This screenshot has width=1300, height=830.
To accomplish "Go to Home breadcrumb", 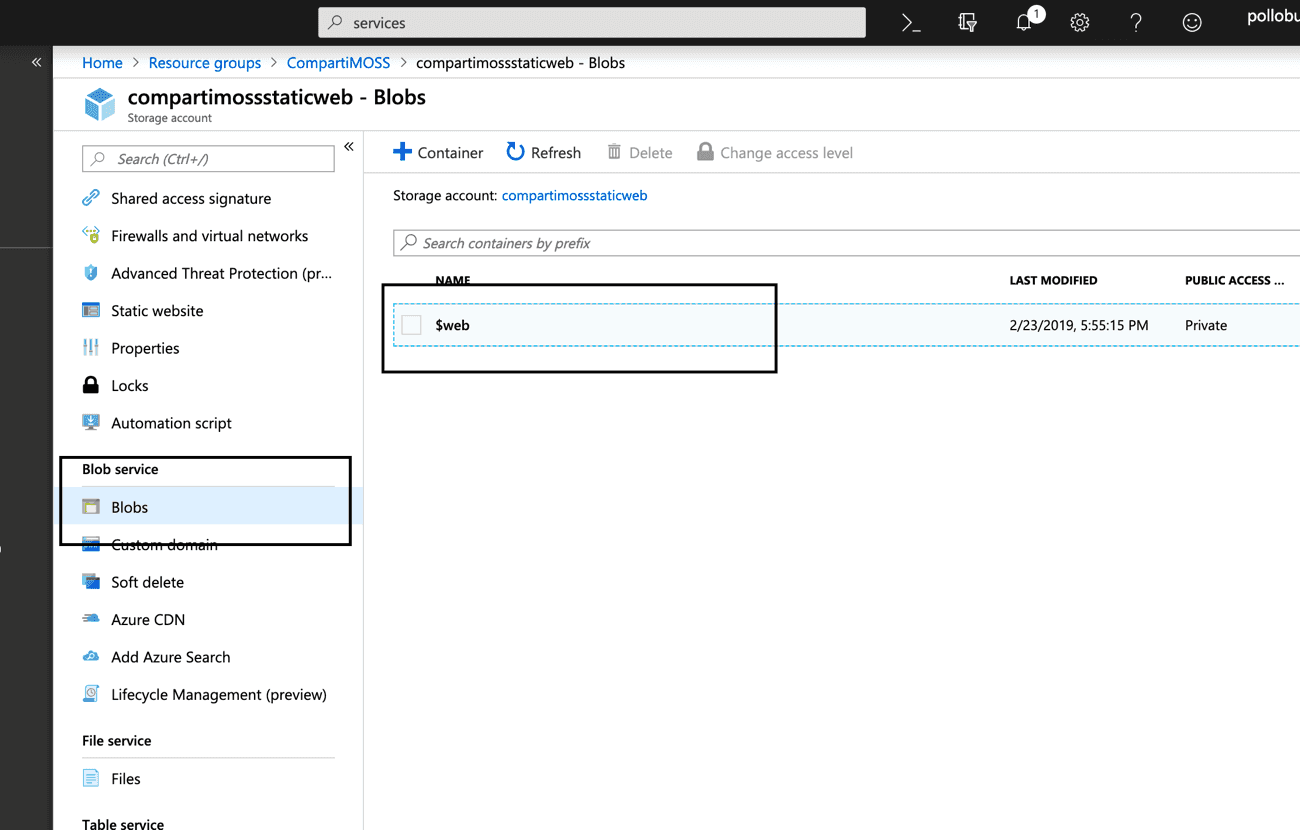I will click(x=102, y=62).
